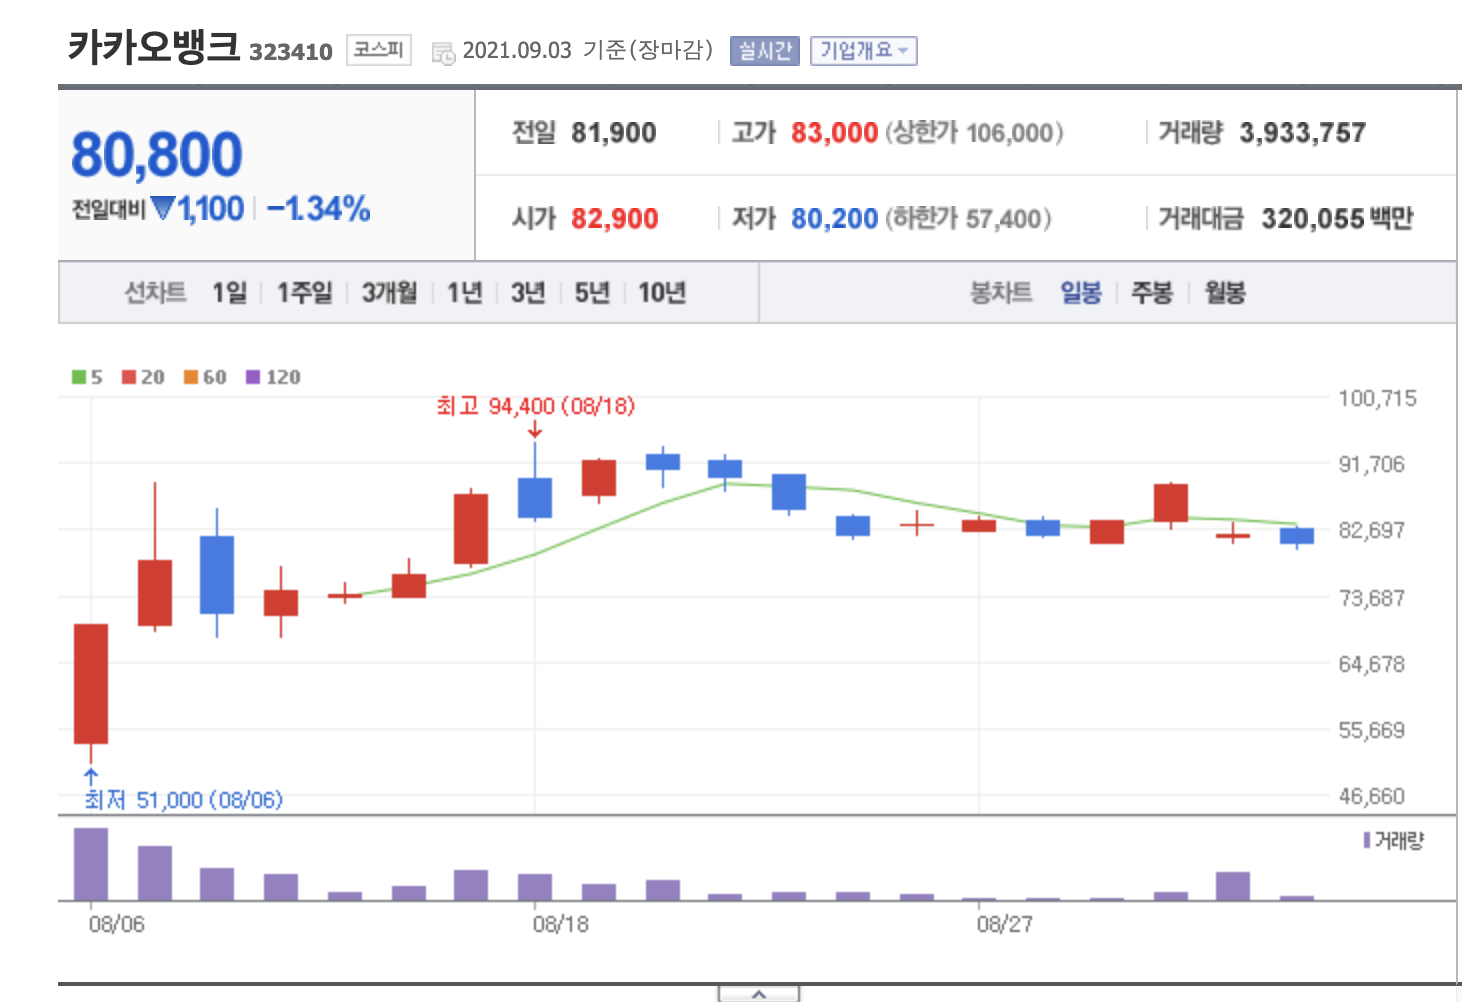The width and height of the screenshot is (1462, 1002).
Task: Click trading value 320,055 백만
Action: click(x=1337, y=219)
